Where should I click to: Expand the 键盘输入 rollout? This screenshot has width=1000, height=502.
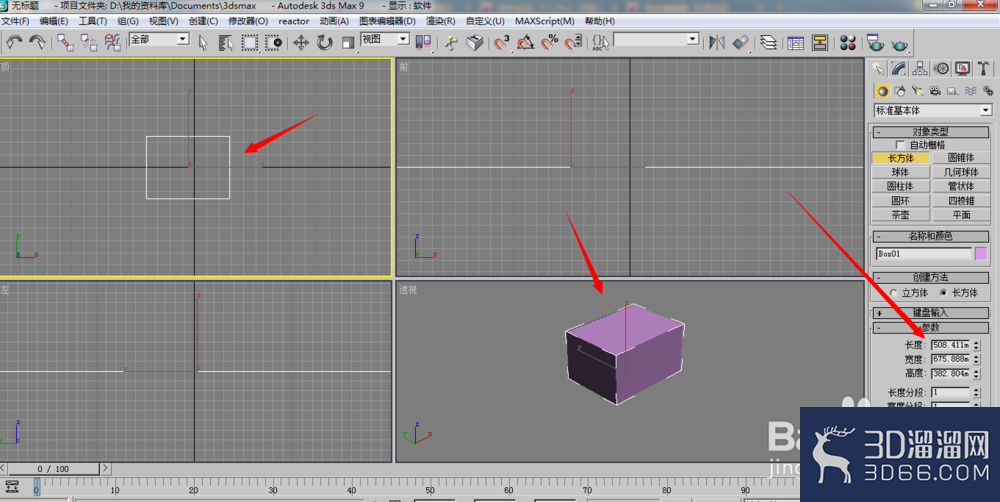point(930,313)
